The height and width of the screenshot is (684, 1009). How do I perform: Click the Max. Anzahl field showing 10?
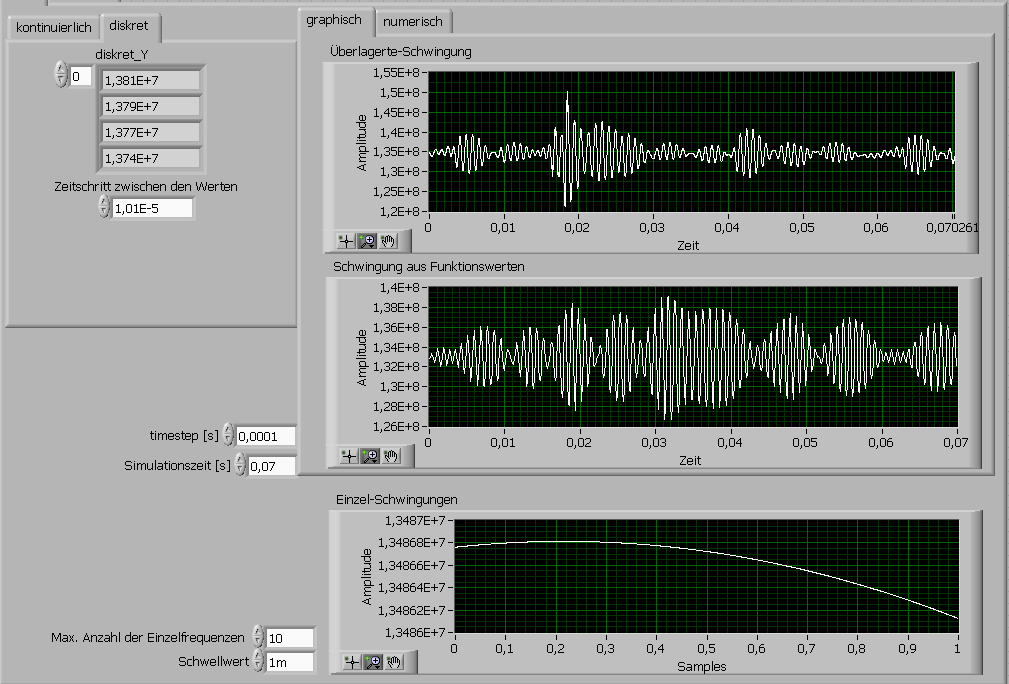(290, 638)
